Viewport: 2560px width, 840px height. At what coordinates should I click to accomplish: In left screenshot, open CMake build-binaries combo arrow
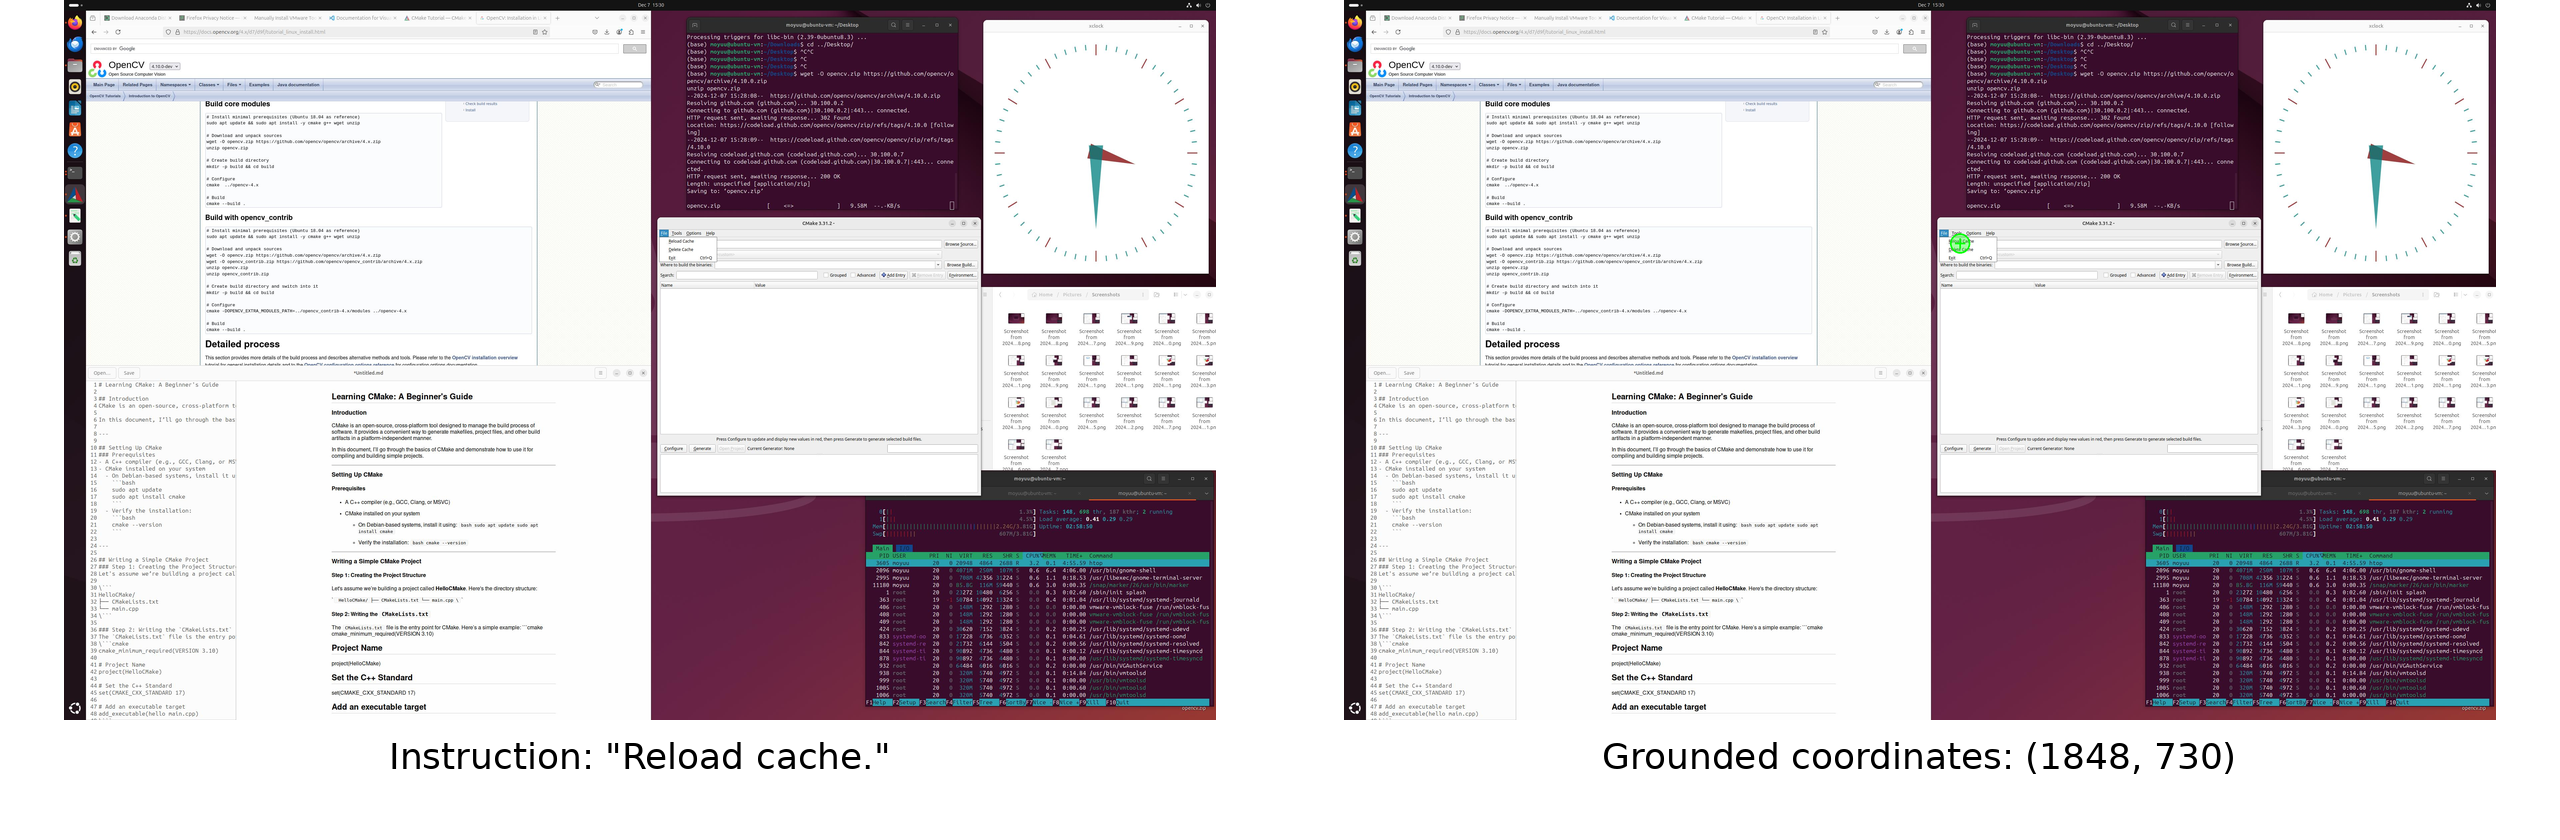[x=938, y=265]
